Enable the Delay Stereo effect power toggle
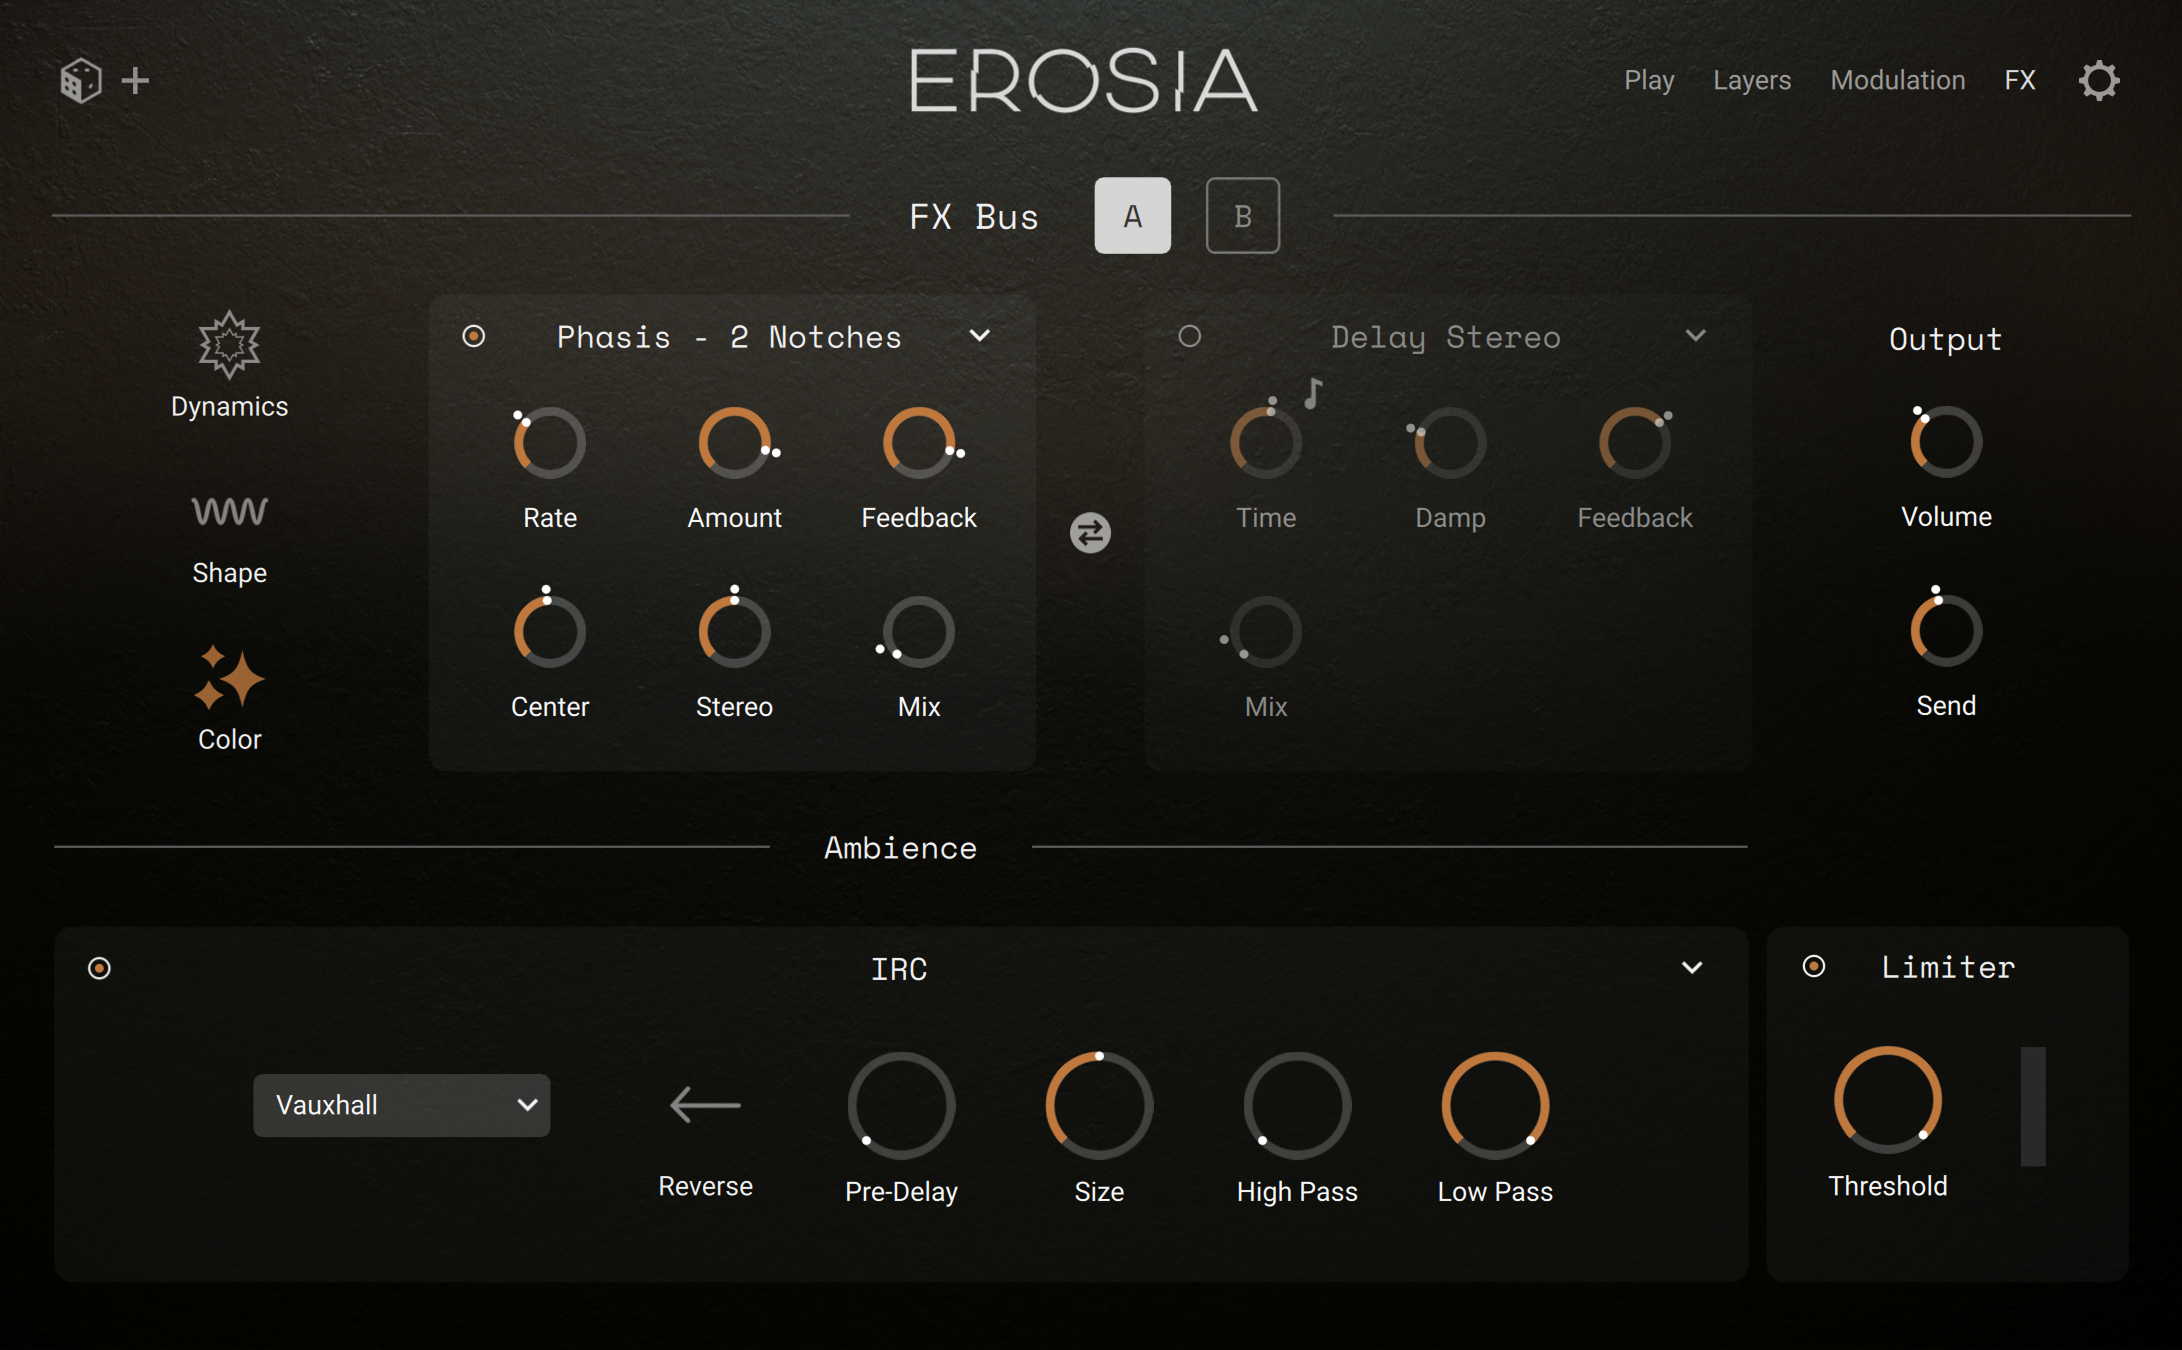This screenshot has width=2182, height=1350. click(x=1189, y=336)
